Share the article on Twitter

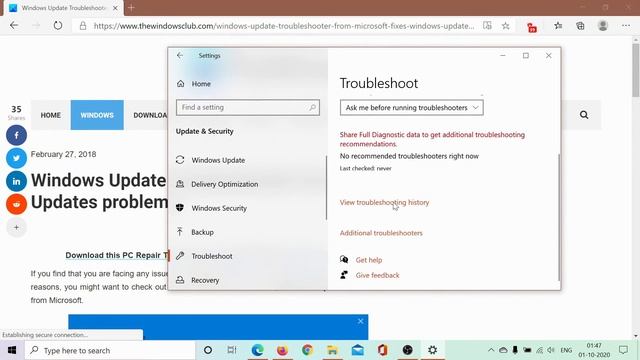16,158
